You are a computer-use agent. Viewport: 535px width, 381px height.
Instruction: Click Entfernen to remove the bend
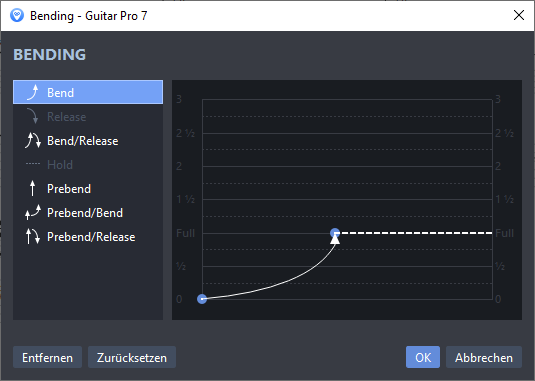point(47,357)
